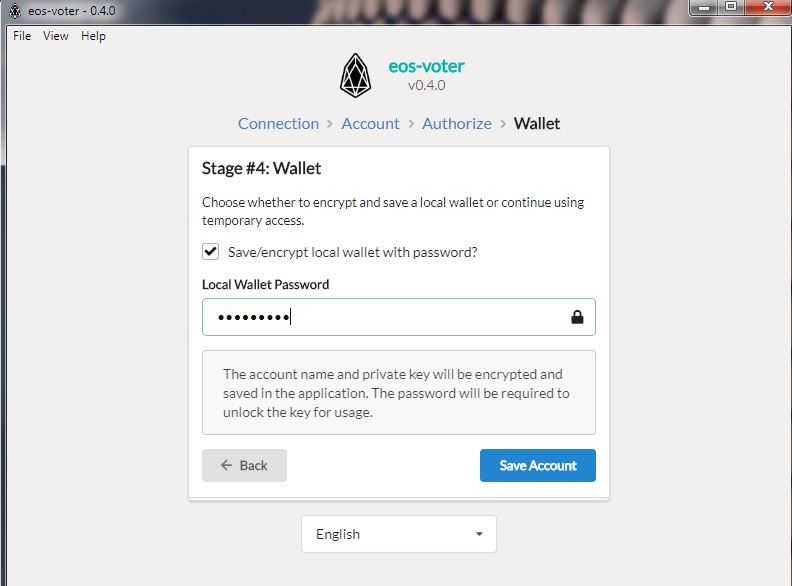
Task: Open the View menu
Action: tap(56, 36)
